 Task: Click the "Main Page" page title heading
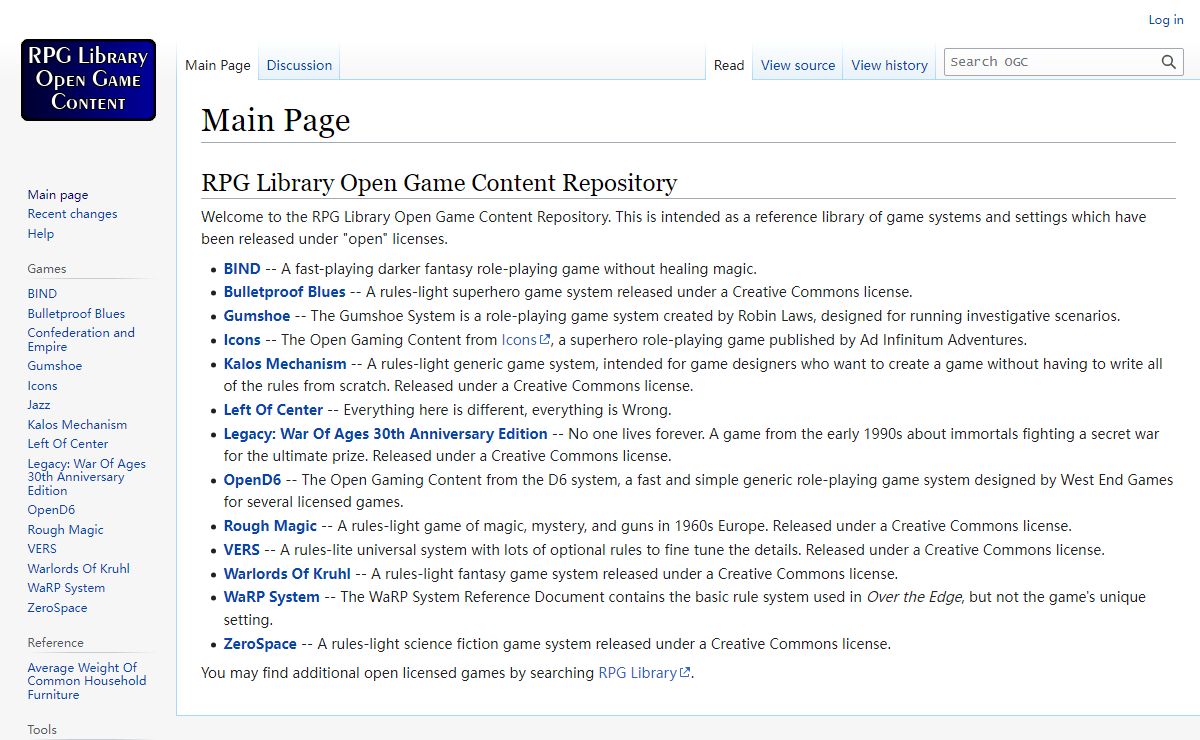point(276,120)
